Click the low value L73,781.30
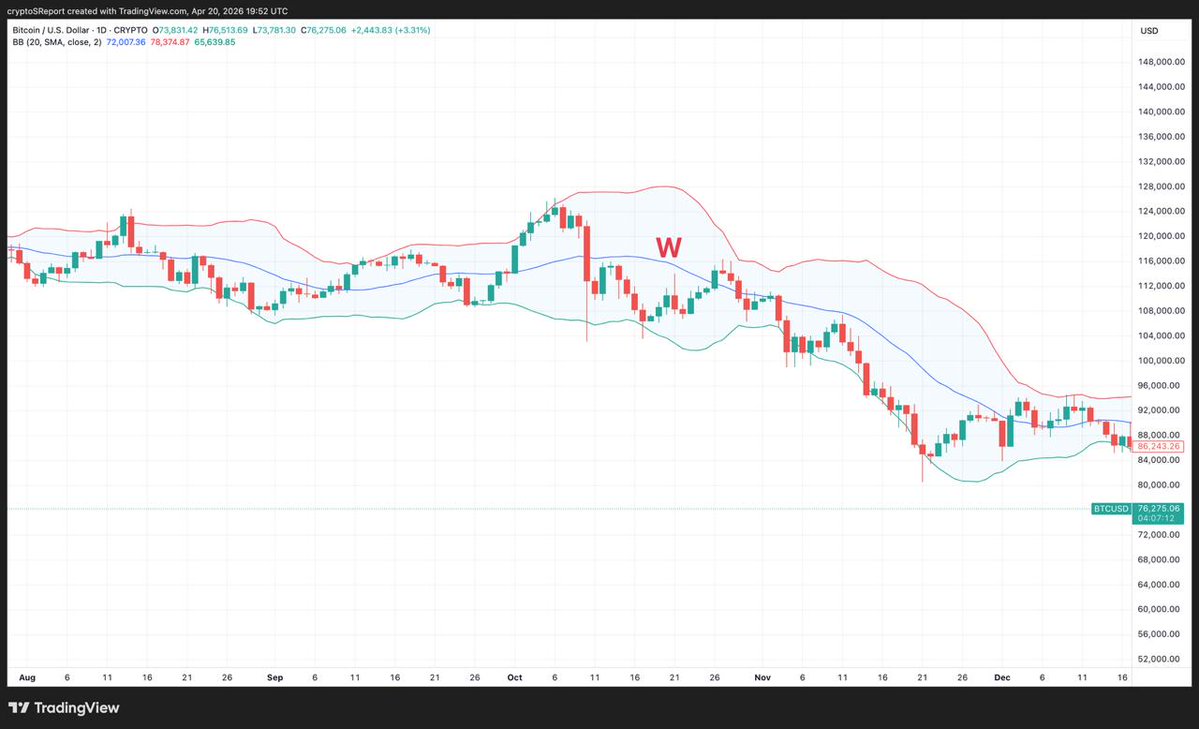The height and width of the screenshot is (729, 1199). click(274, 31)
